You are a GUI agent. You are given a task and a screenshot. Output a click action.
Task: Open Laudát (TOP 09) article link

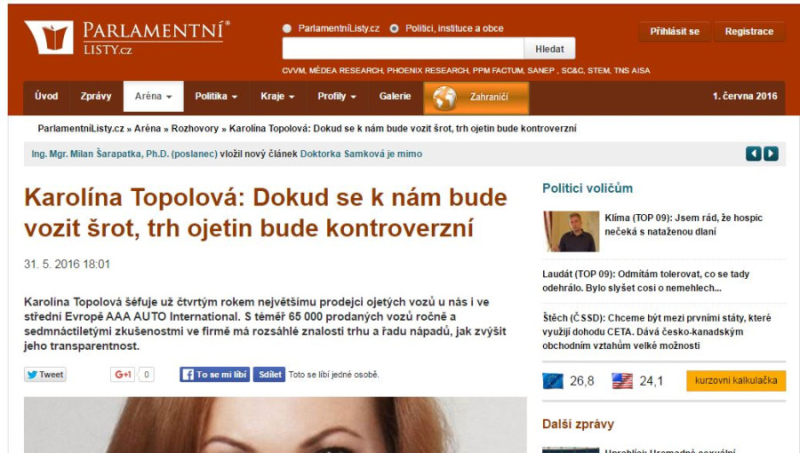645,281
